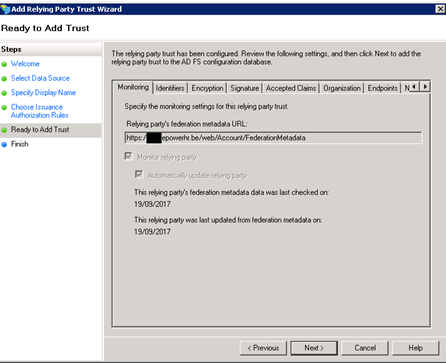
Task: Open the Encryption tab
Action: pyautogui.click(x=207, y=88)
